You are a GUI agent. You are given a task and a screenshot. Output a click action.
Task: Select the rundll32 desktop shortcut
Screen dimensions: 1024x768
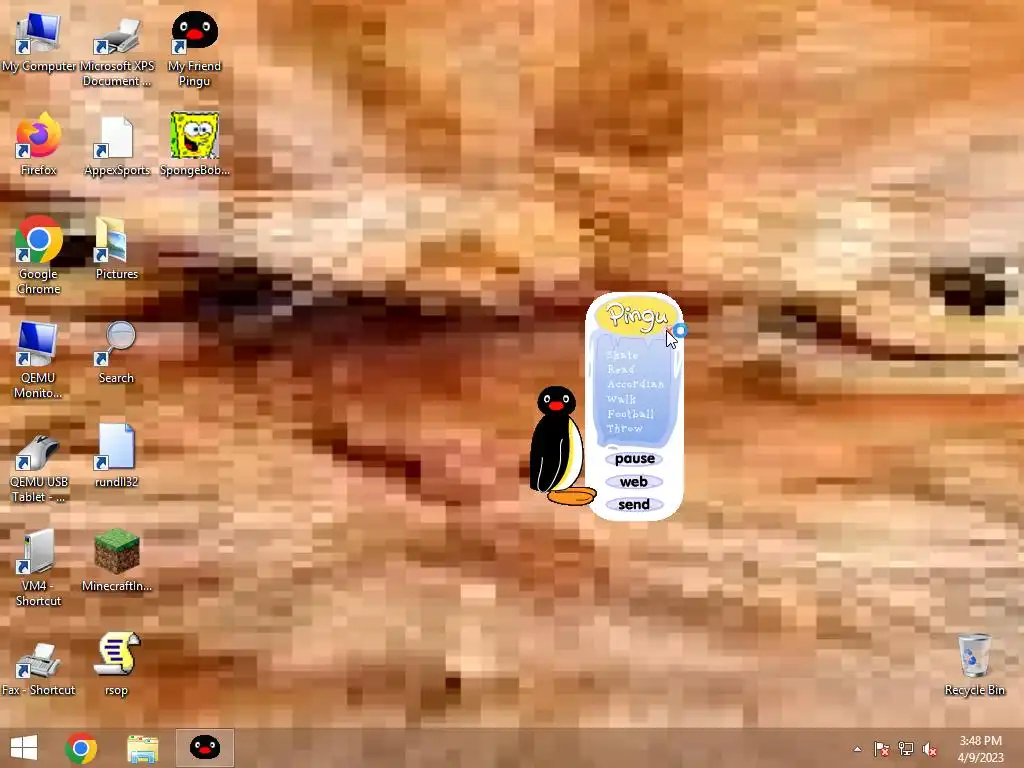[x=116, y=456]
